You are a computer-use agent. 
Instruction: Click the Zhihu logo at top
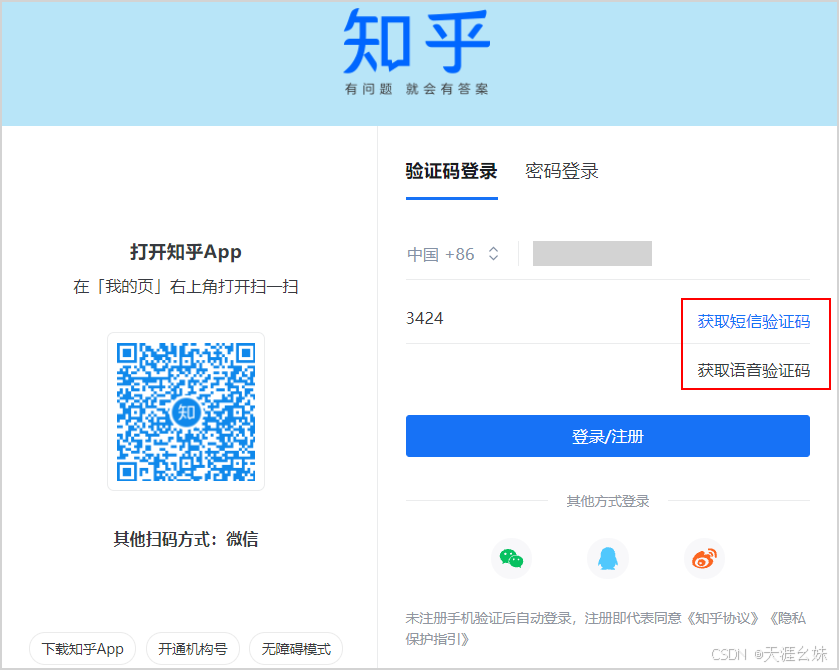click(x=416, y=41)
